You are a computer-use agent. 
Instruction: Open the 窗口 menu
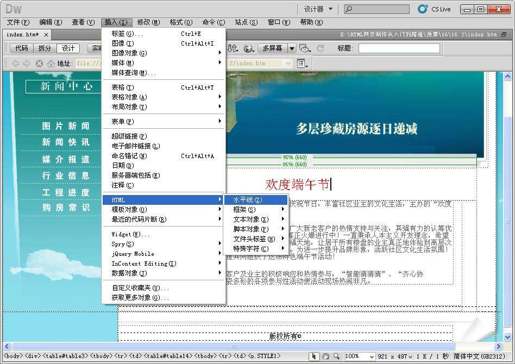pyautogui.click(x=279, y=22)
